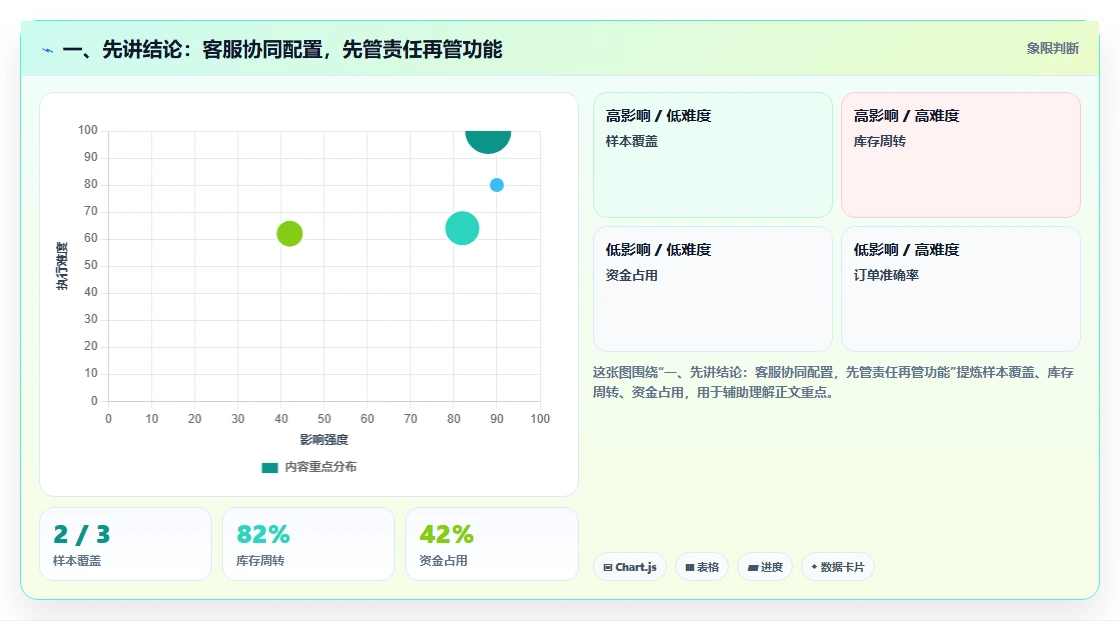Click the 资金占用 text in the quadrant card
The height and width of the screenshot is (621, 1120).
[631, 275]
